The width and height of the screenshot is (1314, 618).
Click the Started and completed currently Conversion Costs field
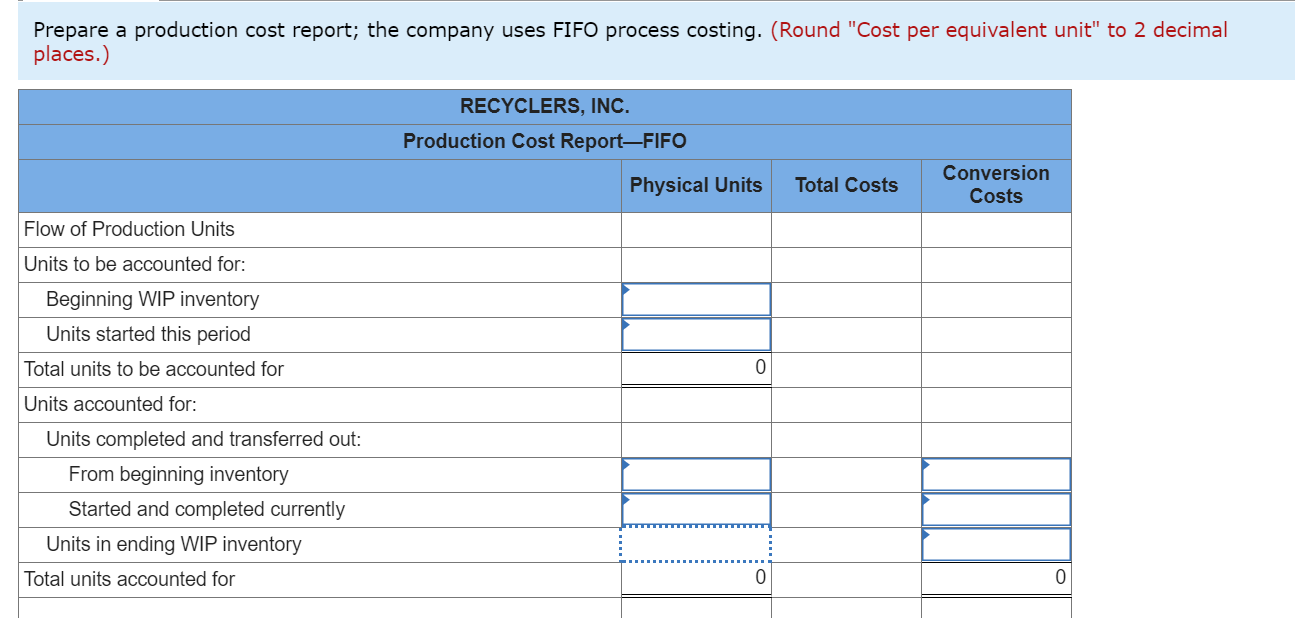point(996,509)
